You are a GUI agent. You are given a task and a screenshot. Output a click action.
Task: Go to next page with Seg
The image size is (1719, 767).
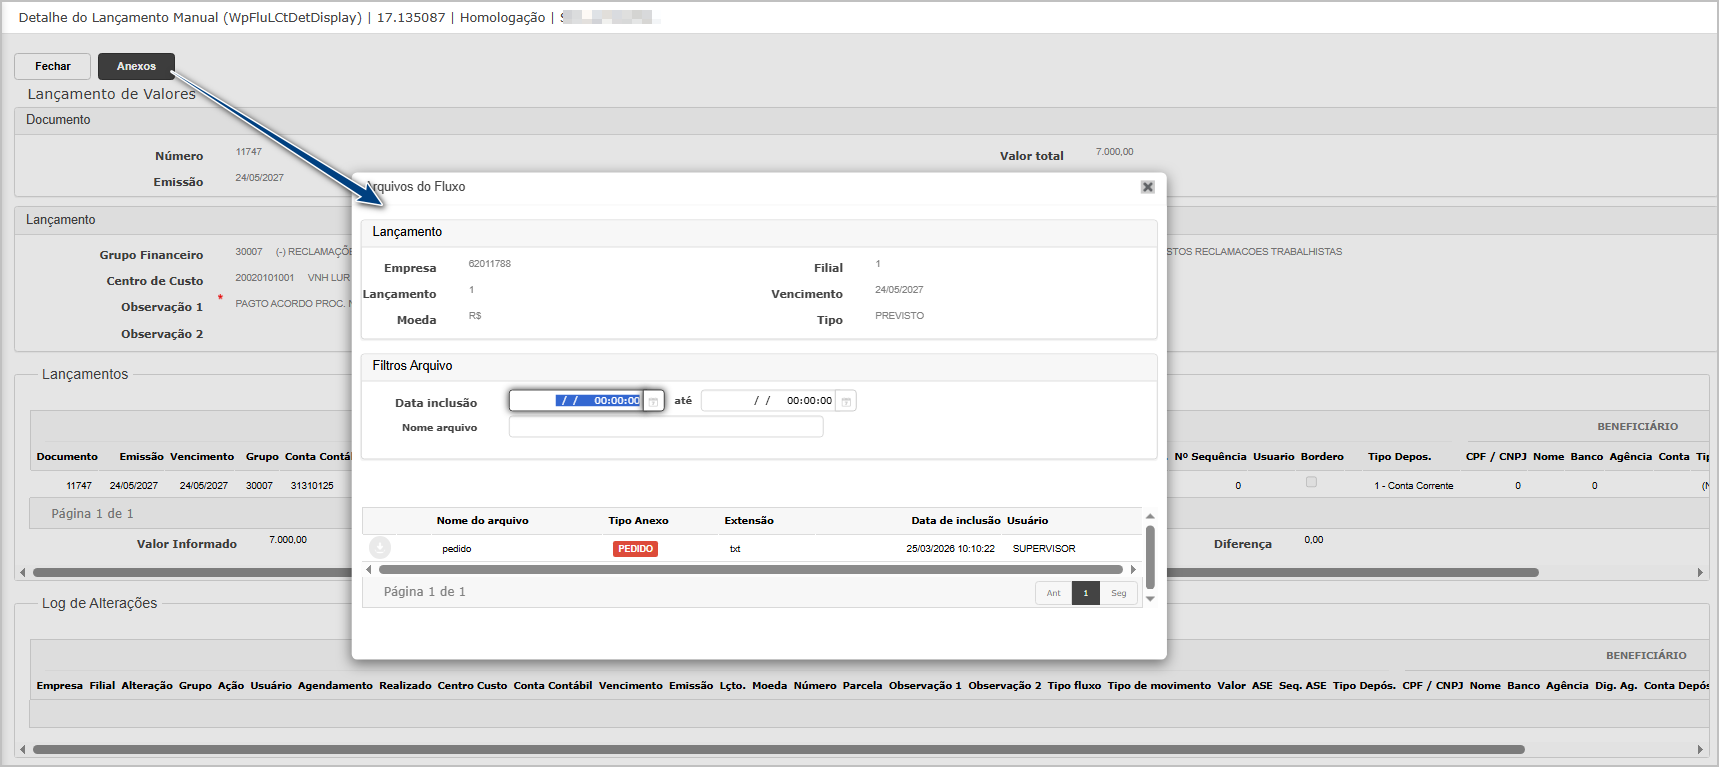pyautogui.click(x=1118, y=593)
